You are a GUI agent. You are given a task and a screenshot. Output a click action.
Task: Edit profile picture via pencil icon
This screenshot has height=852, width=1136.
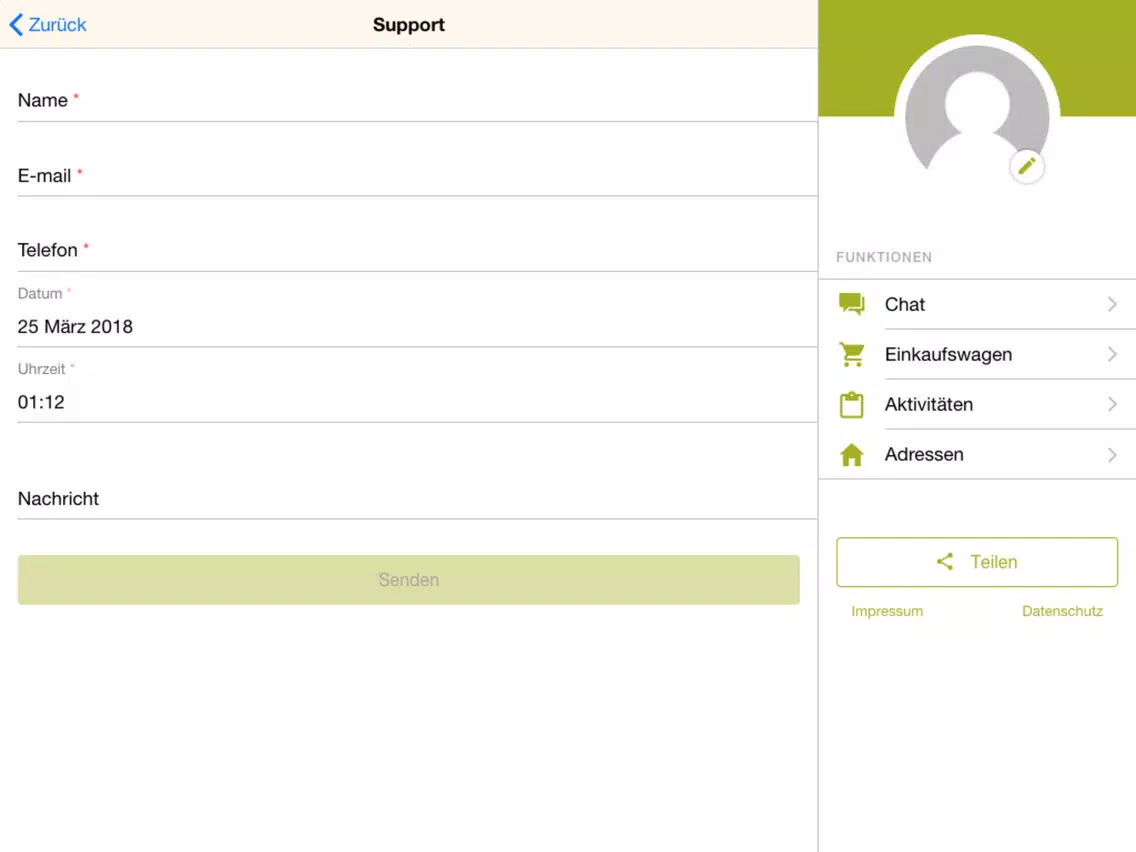(x=1026, y=167)
